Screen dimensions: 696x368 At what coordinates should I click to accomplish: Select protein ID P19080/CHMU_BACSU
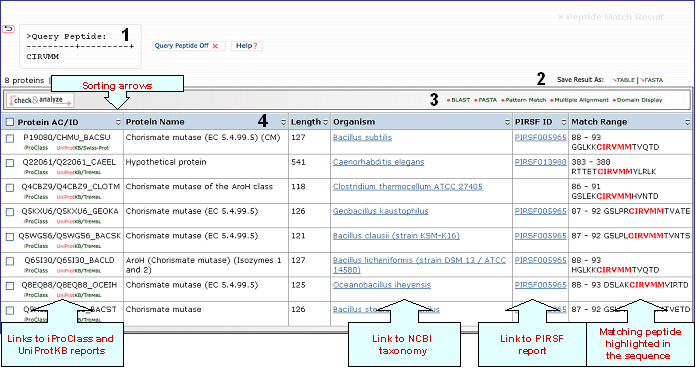tap(67, 138)
